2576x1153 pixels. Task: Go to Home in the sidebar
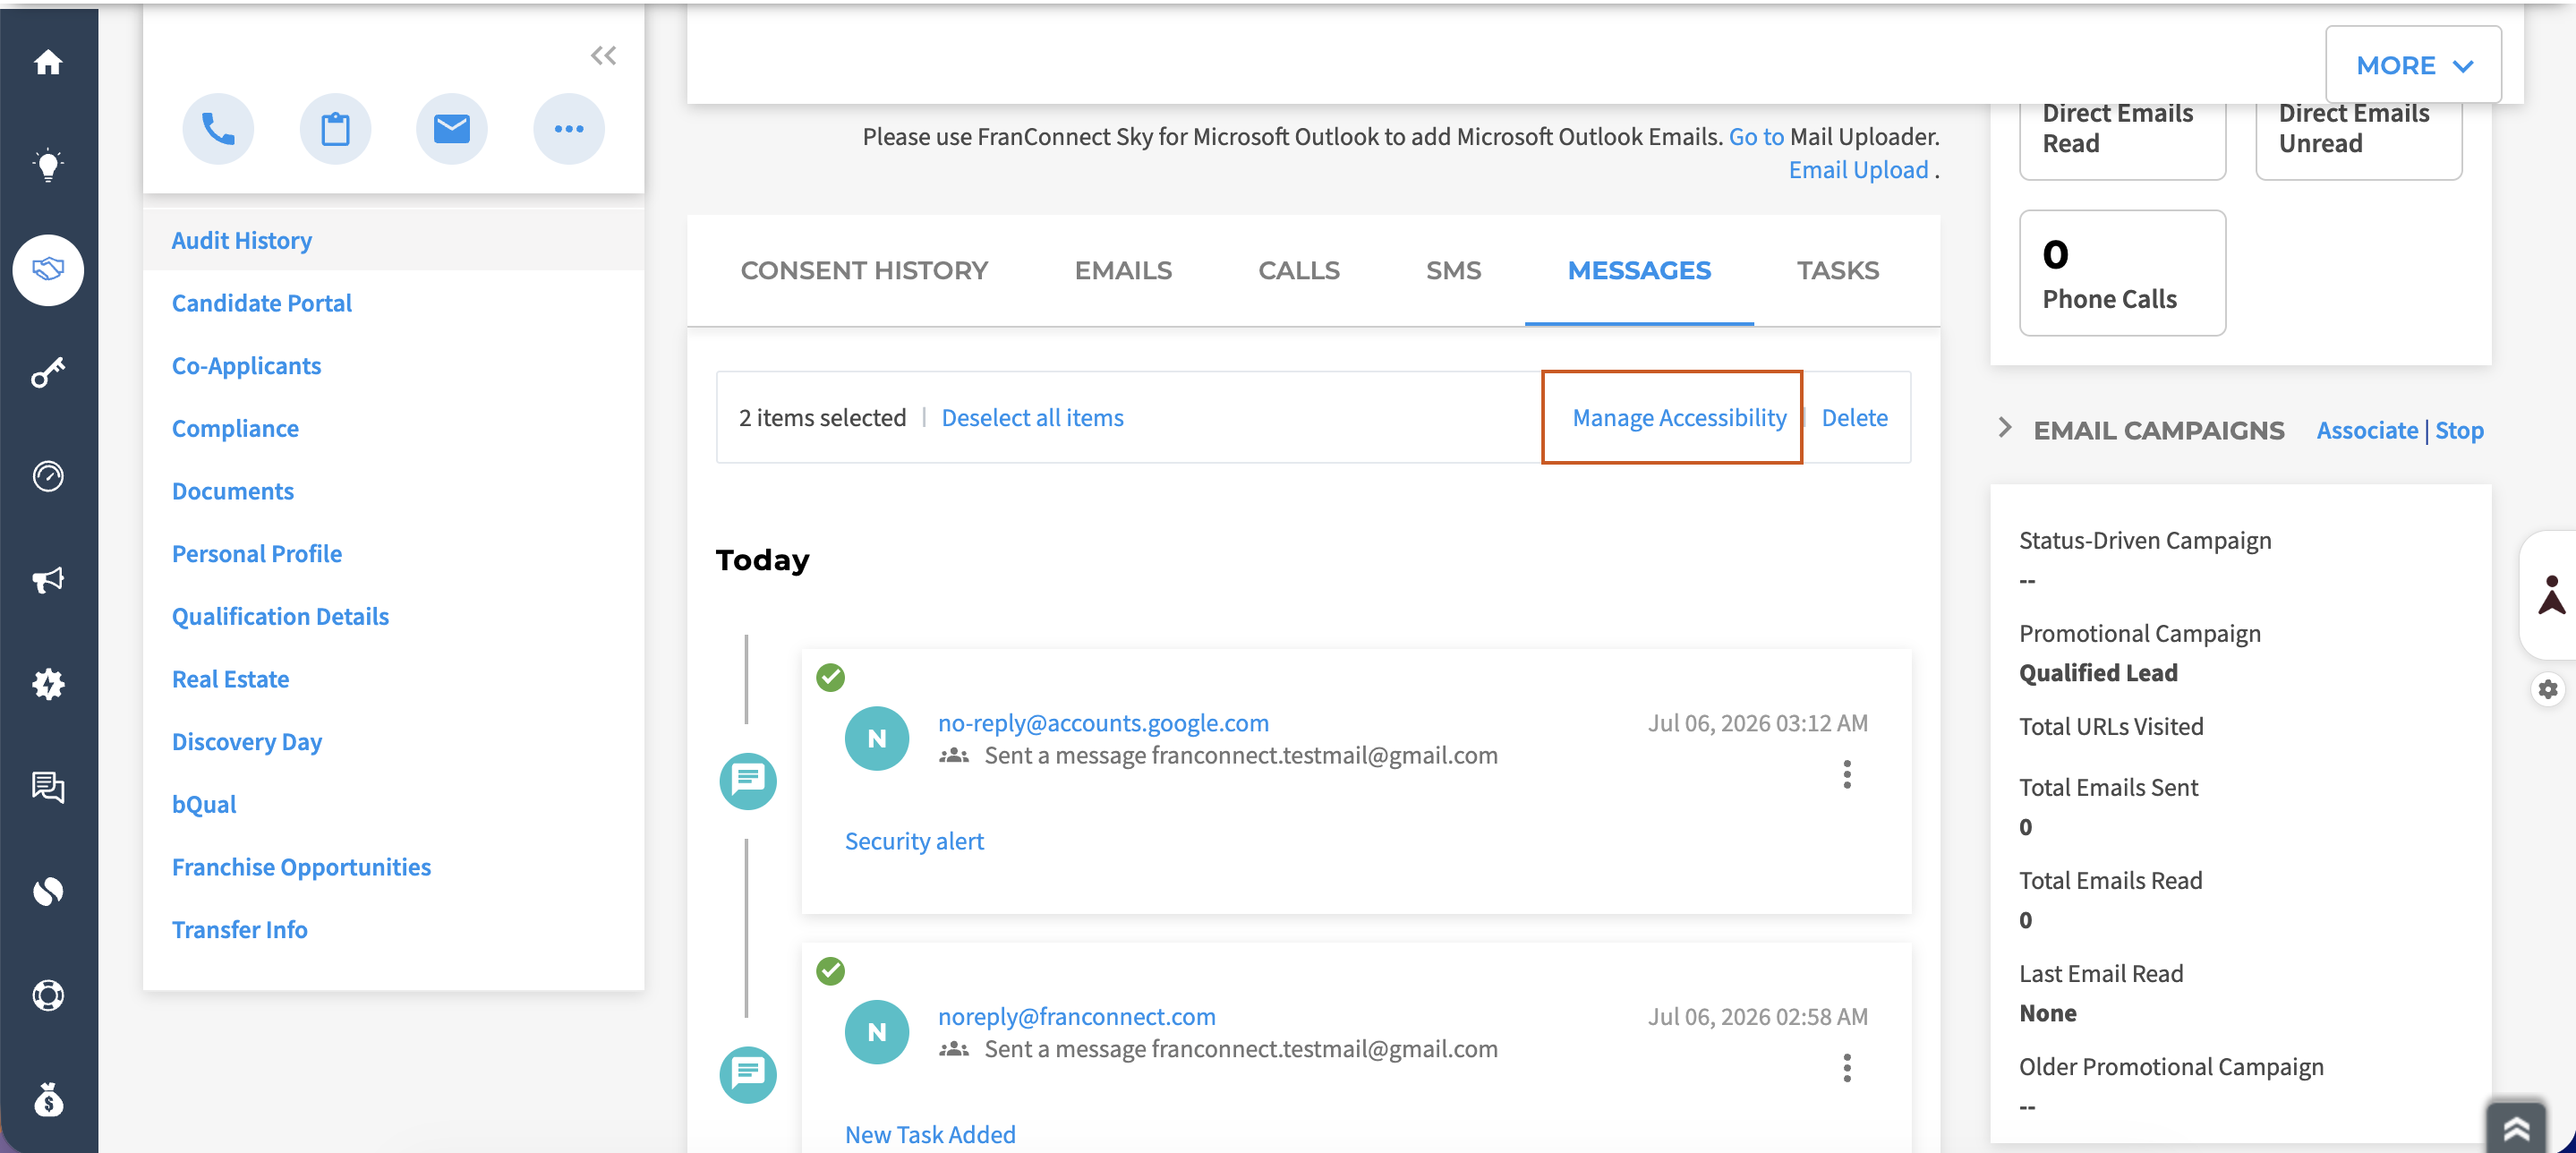pyautogui.click(x=48, y=62)
